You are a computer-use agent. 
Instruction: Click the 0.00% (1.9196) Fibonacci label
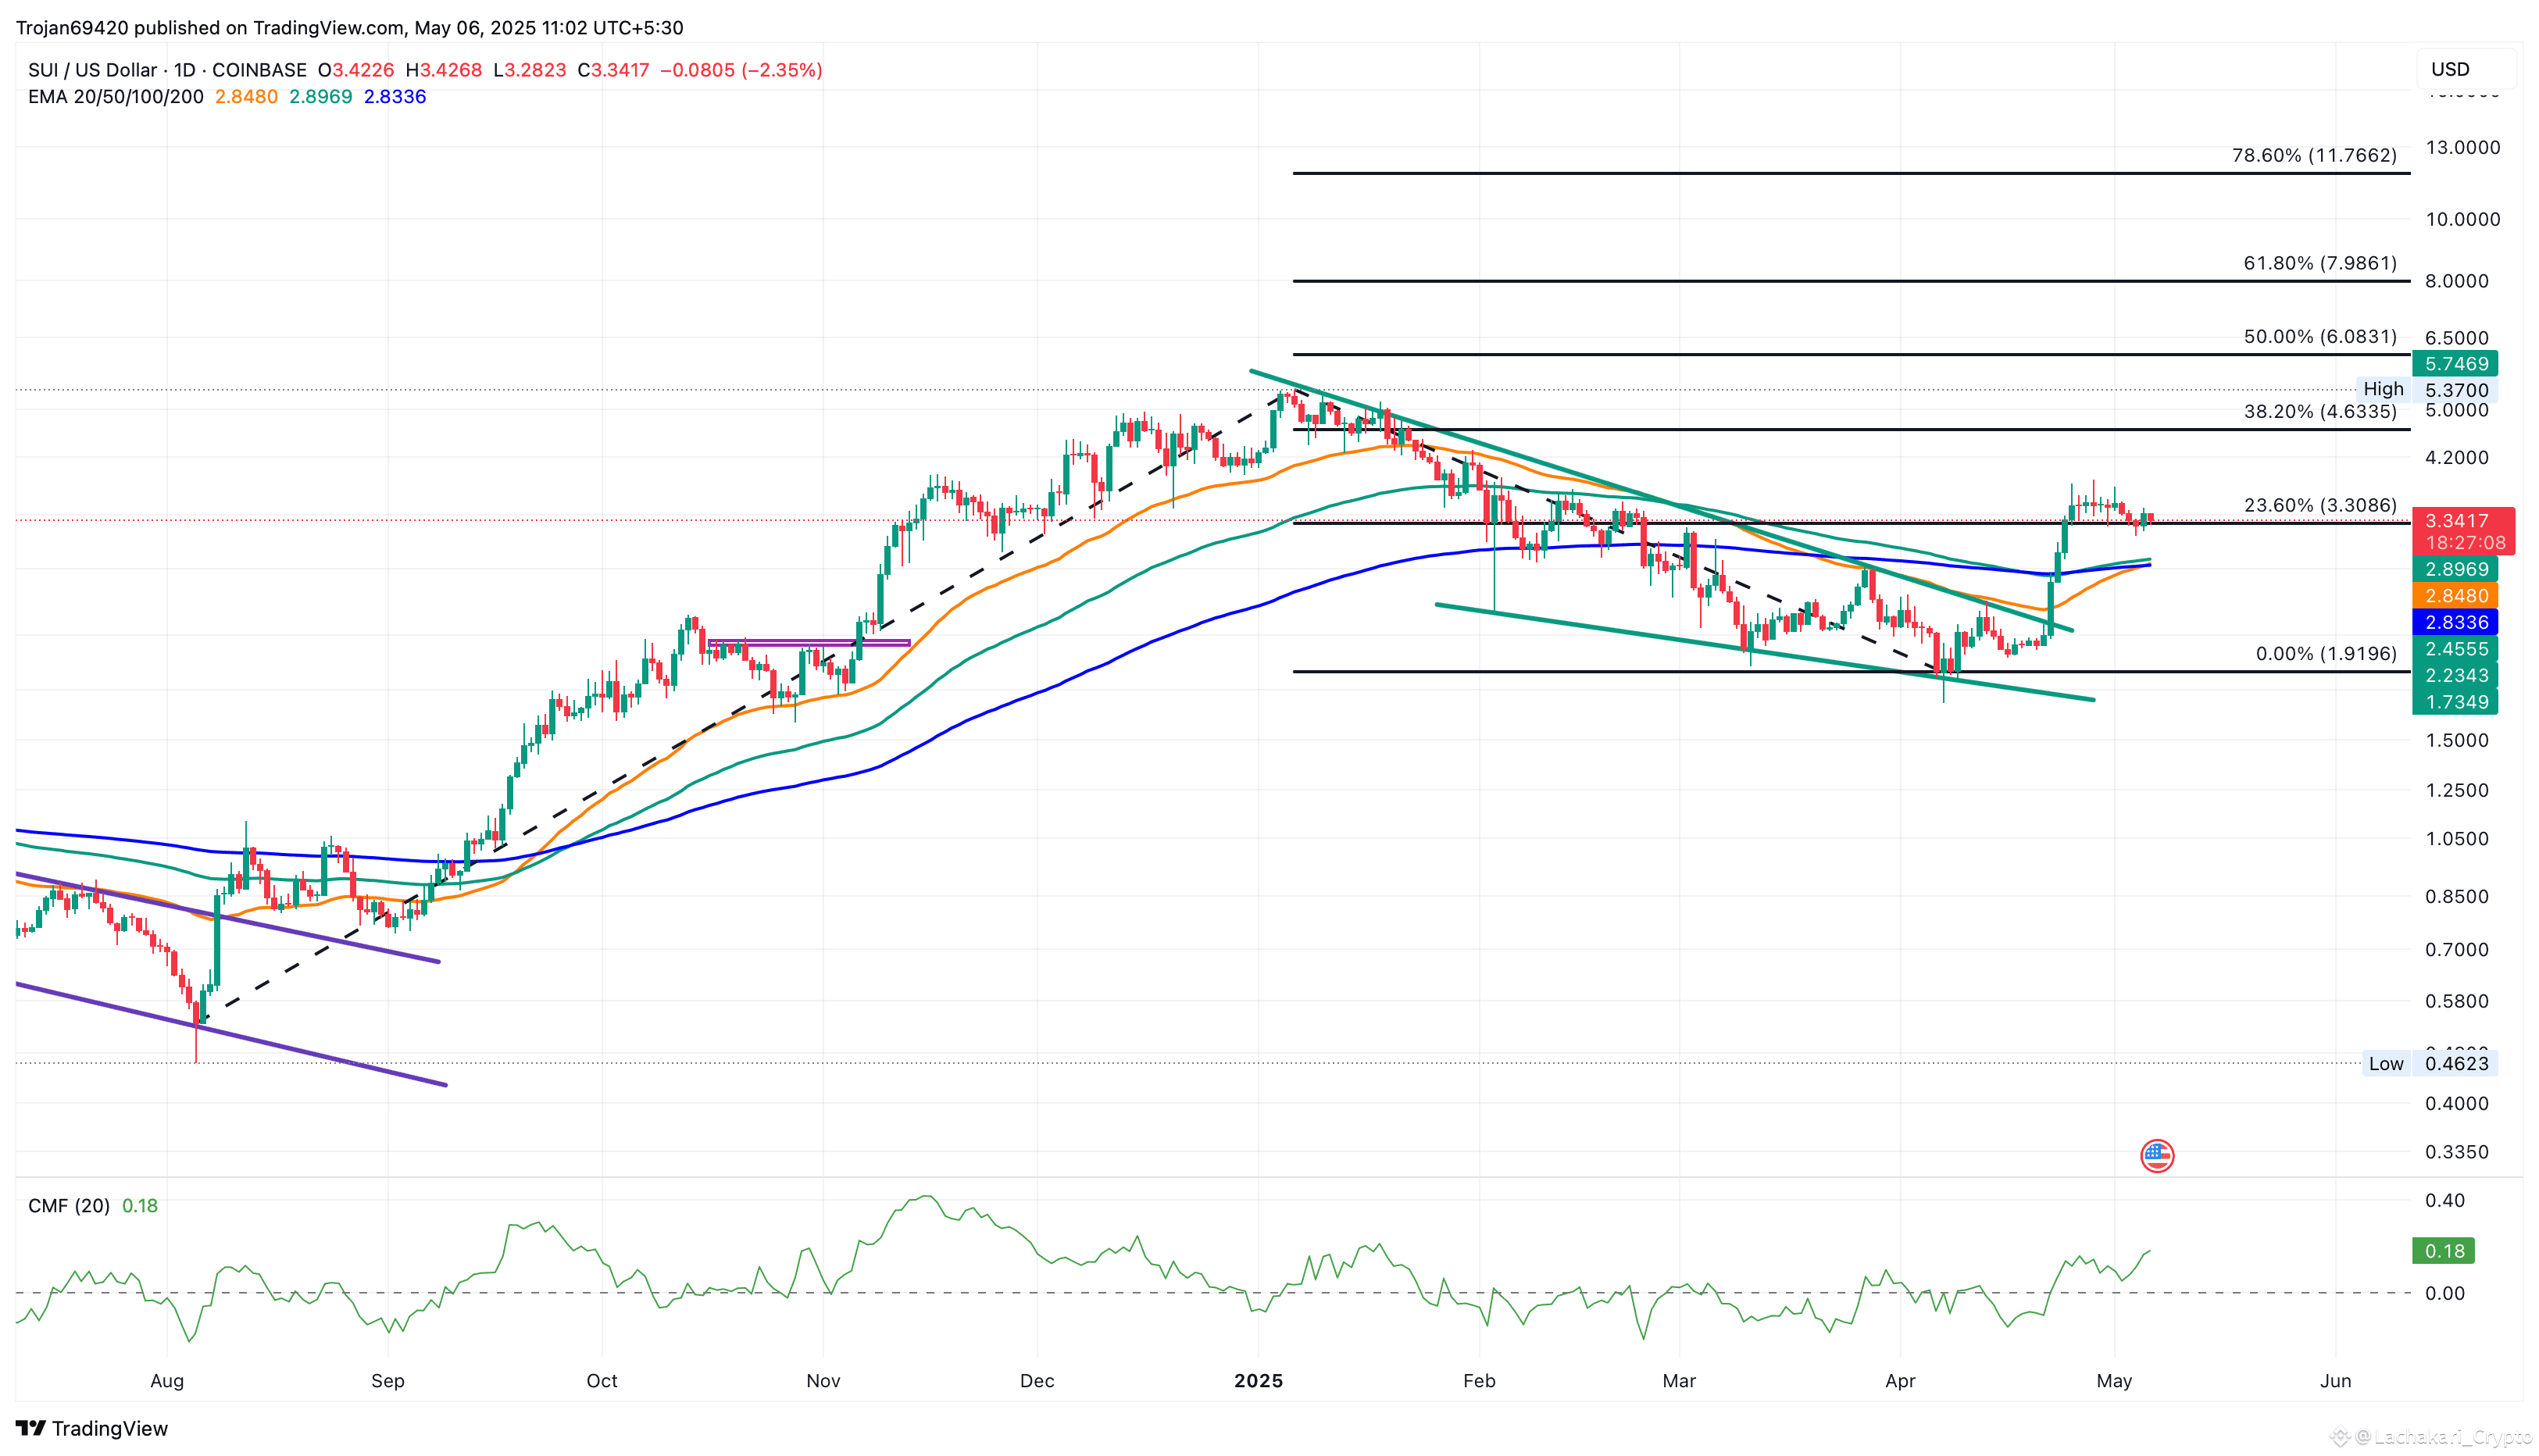pyautogui.click(x=2325, y=654)
